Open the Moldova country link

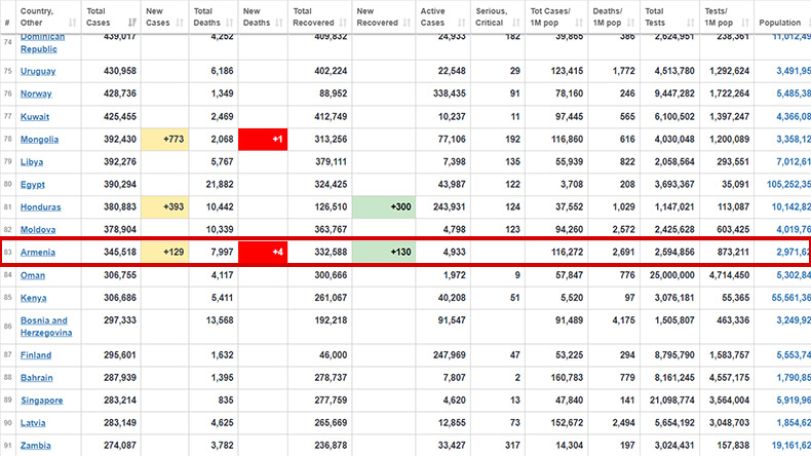pyautogui.click(x=38, y=230)
